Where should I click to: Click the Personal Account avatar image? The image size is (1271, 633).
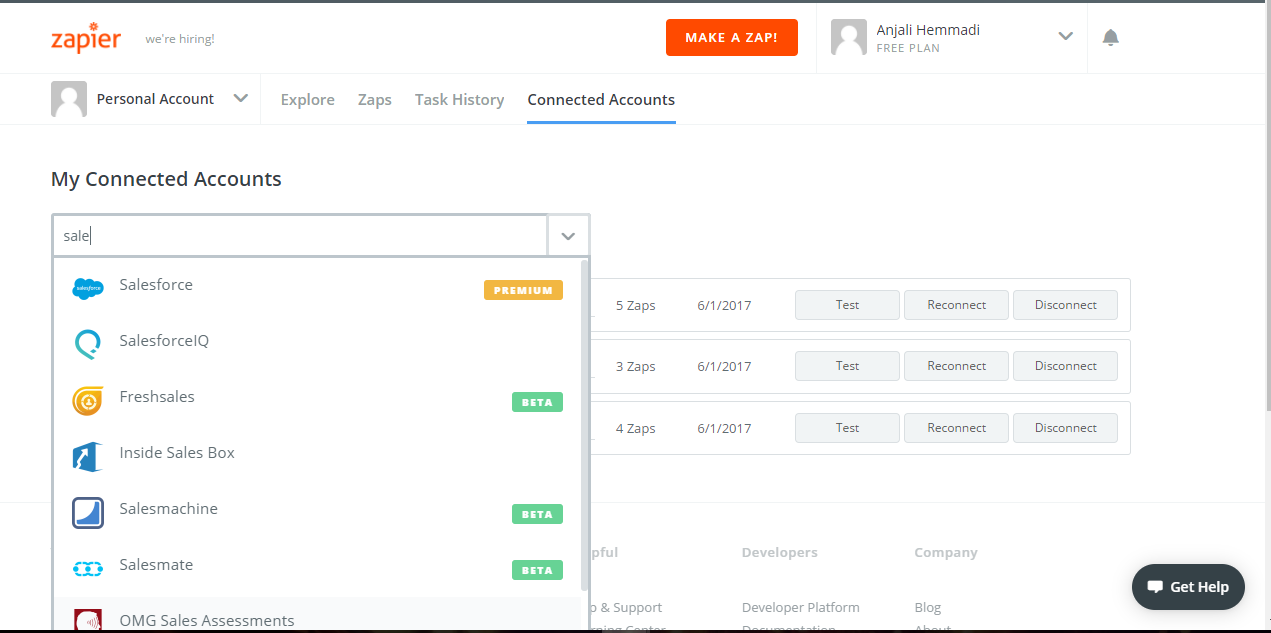[x=69, y=99]
